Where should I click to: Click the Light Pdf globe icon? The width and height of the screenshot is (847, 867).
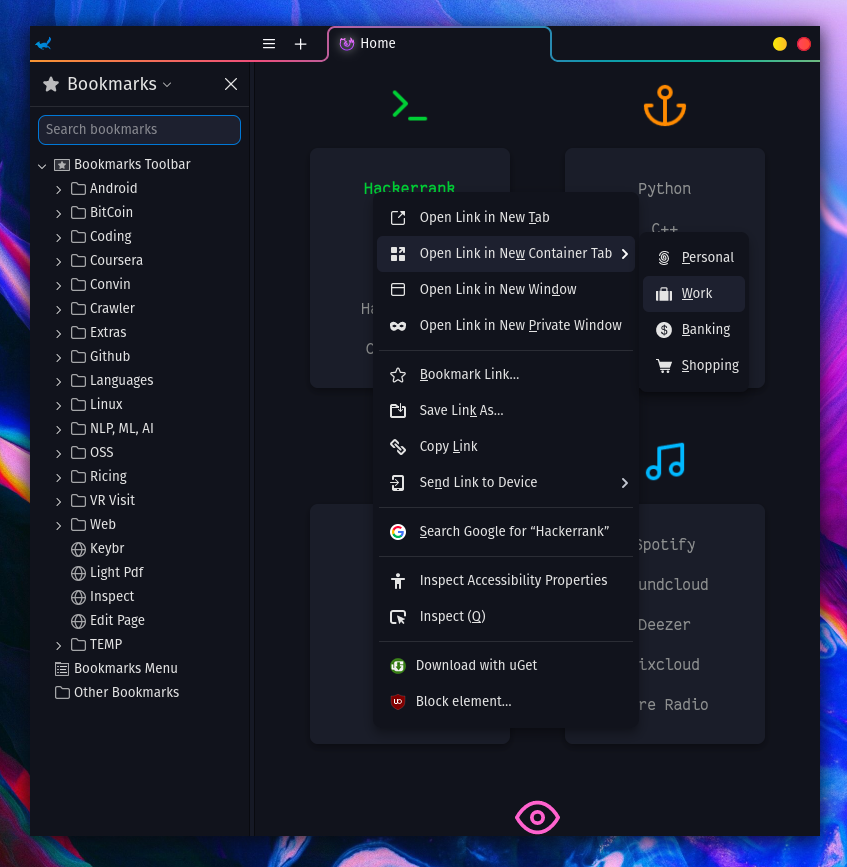pos(78,573)
